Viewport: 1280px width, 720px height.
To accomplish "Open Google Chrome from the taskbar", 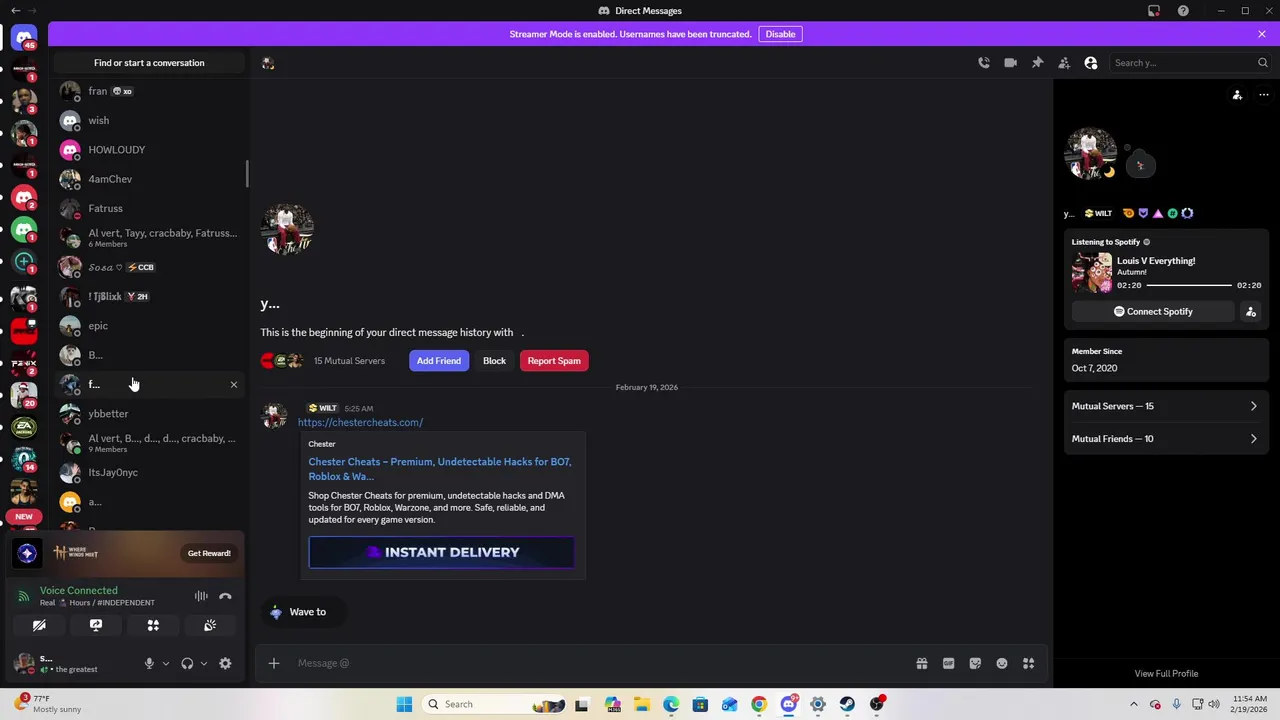I will 759,704.
